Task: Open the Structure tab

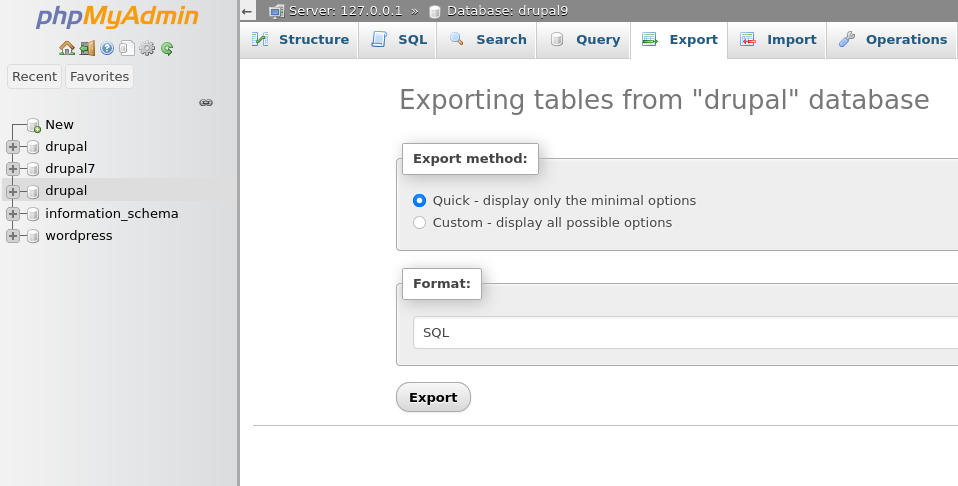Action: pos(299,40)
